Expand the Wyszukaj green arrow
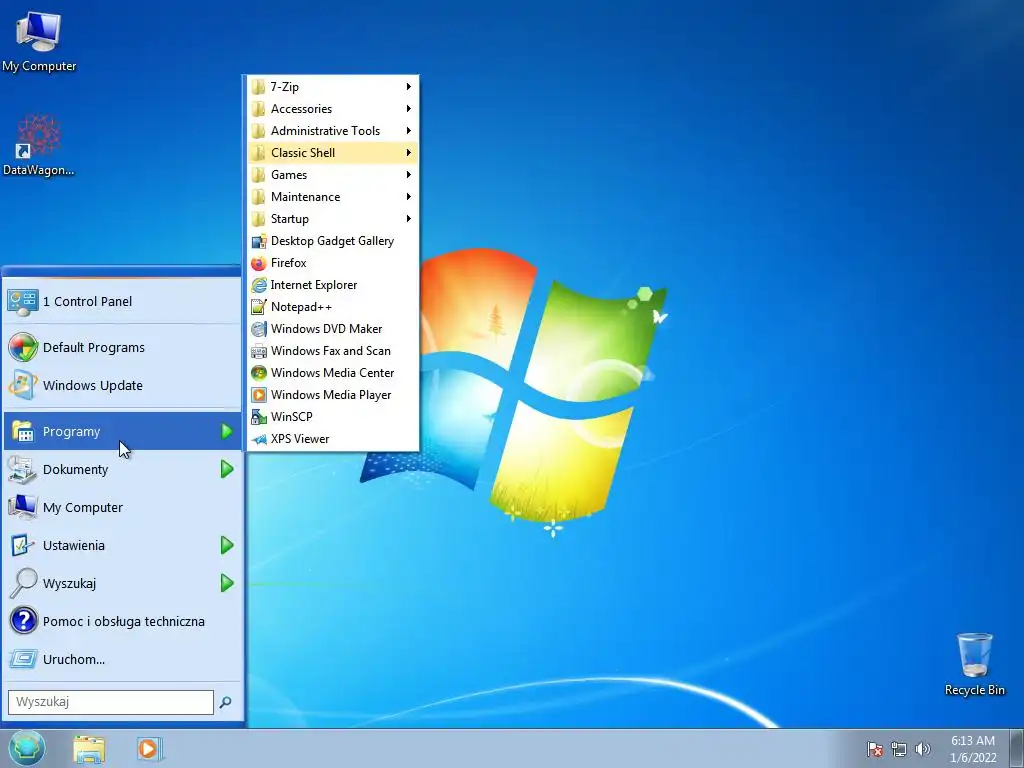The width and height of the screenshot is (1024, 768). pyautogui.click(x=227, y=583)
